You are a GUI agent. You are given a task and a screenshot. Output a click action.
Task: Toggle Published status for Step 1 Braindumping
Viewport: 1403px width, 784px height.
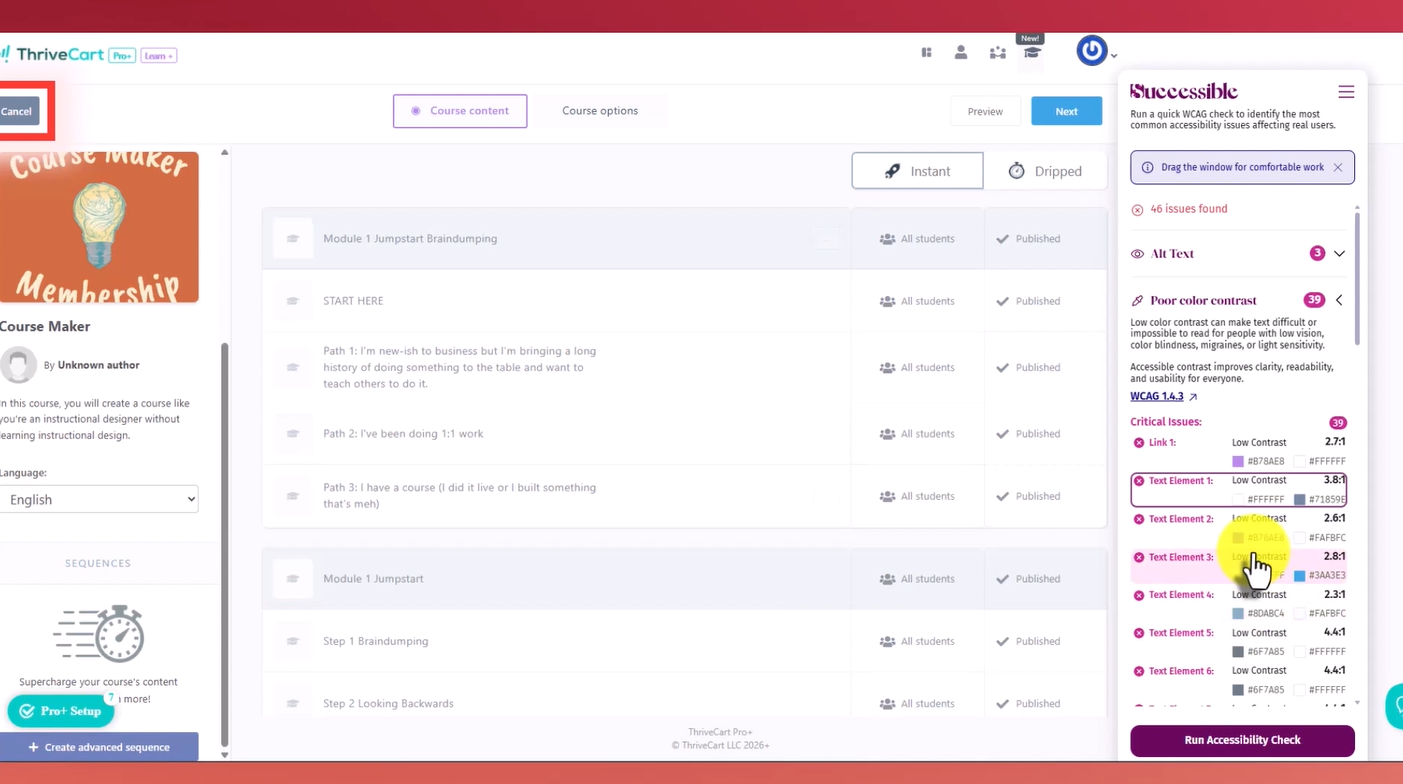1028,641
